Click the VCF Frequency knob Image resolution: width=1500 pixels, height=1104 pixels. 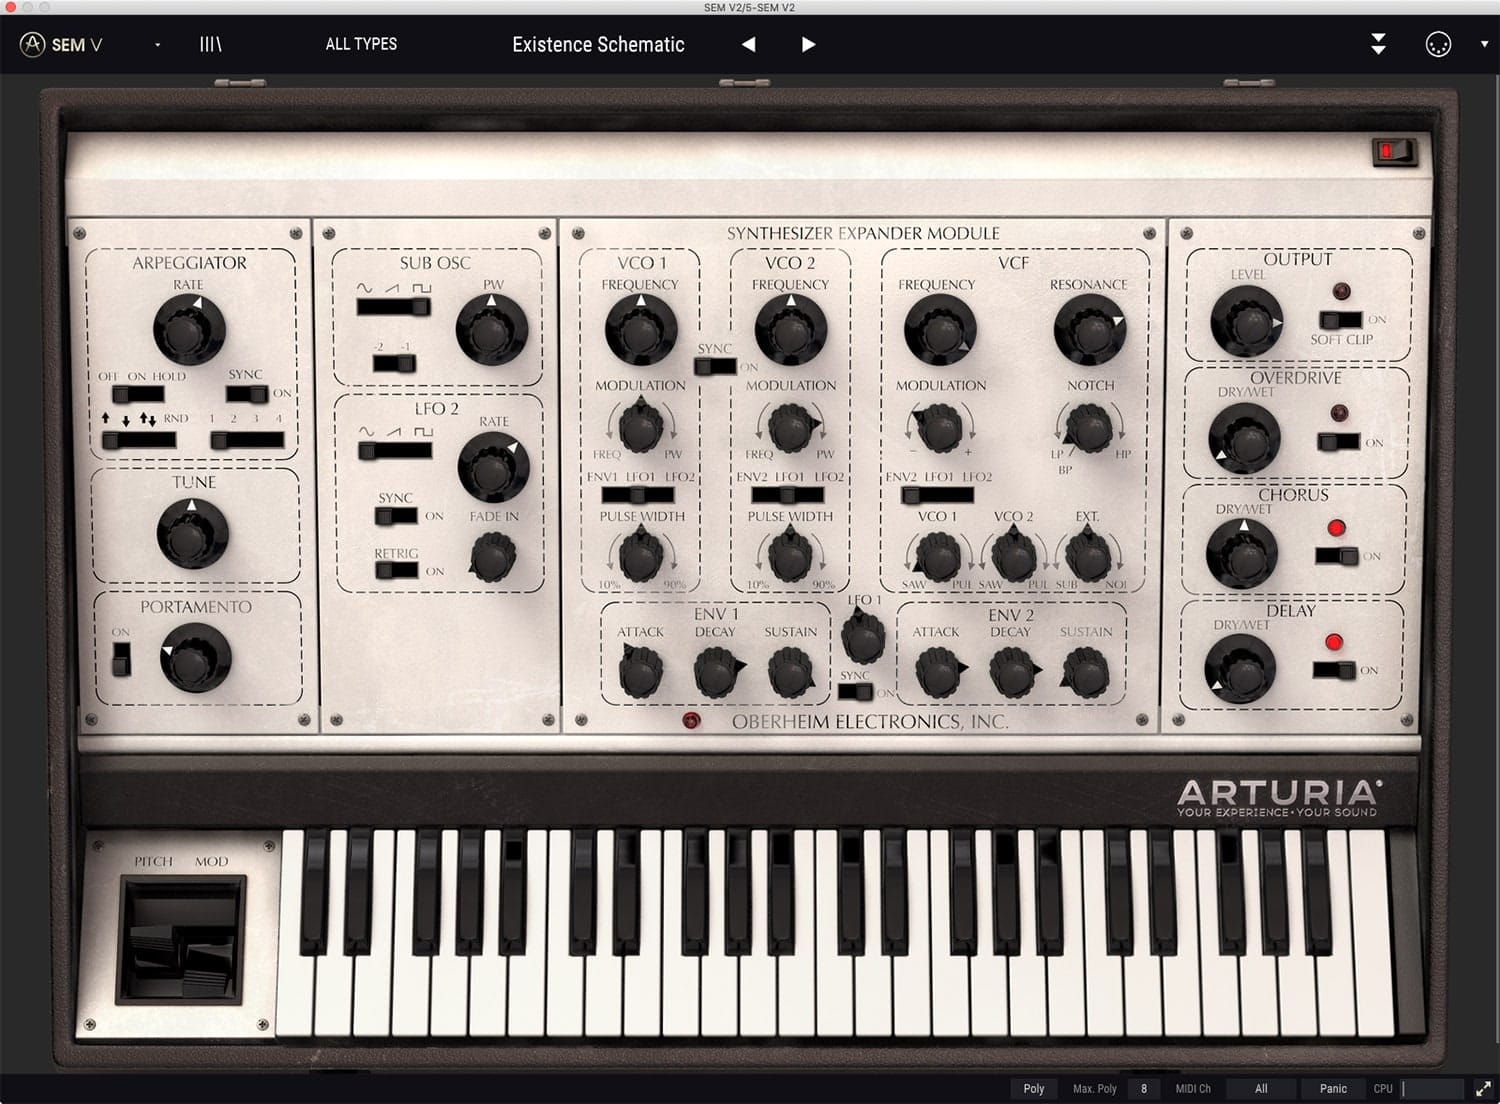(939, 329)
